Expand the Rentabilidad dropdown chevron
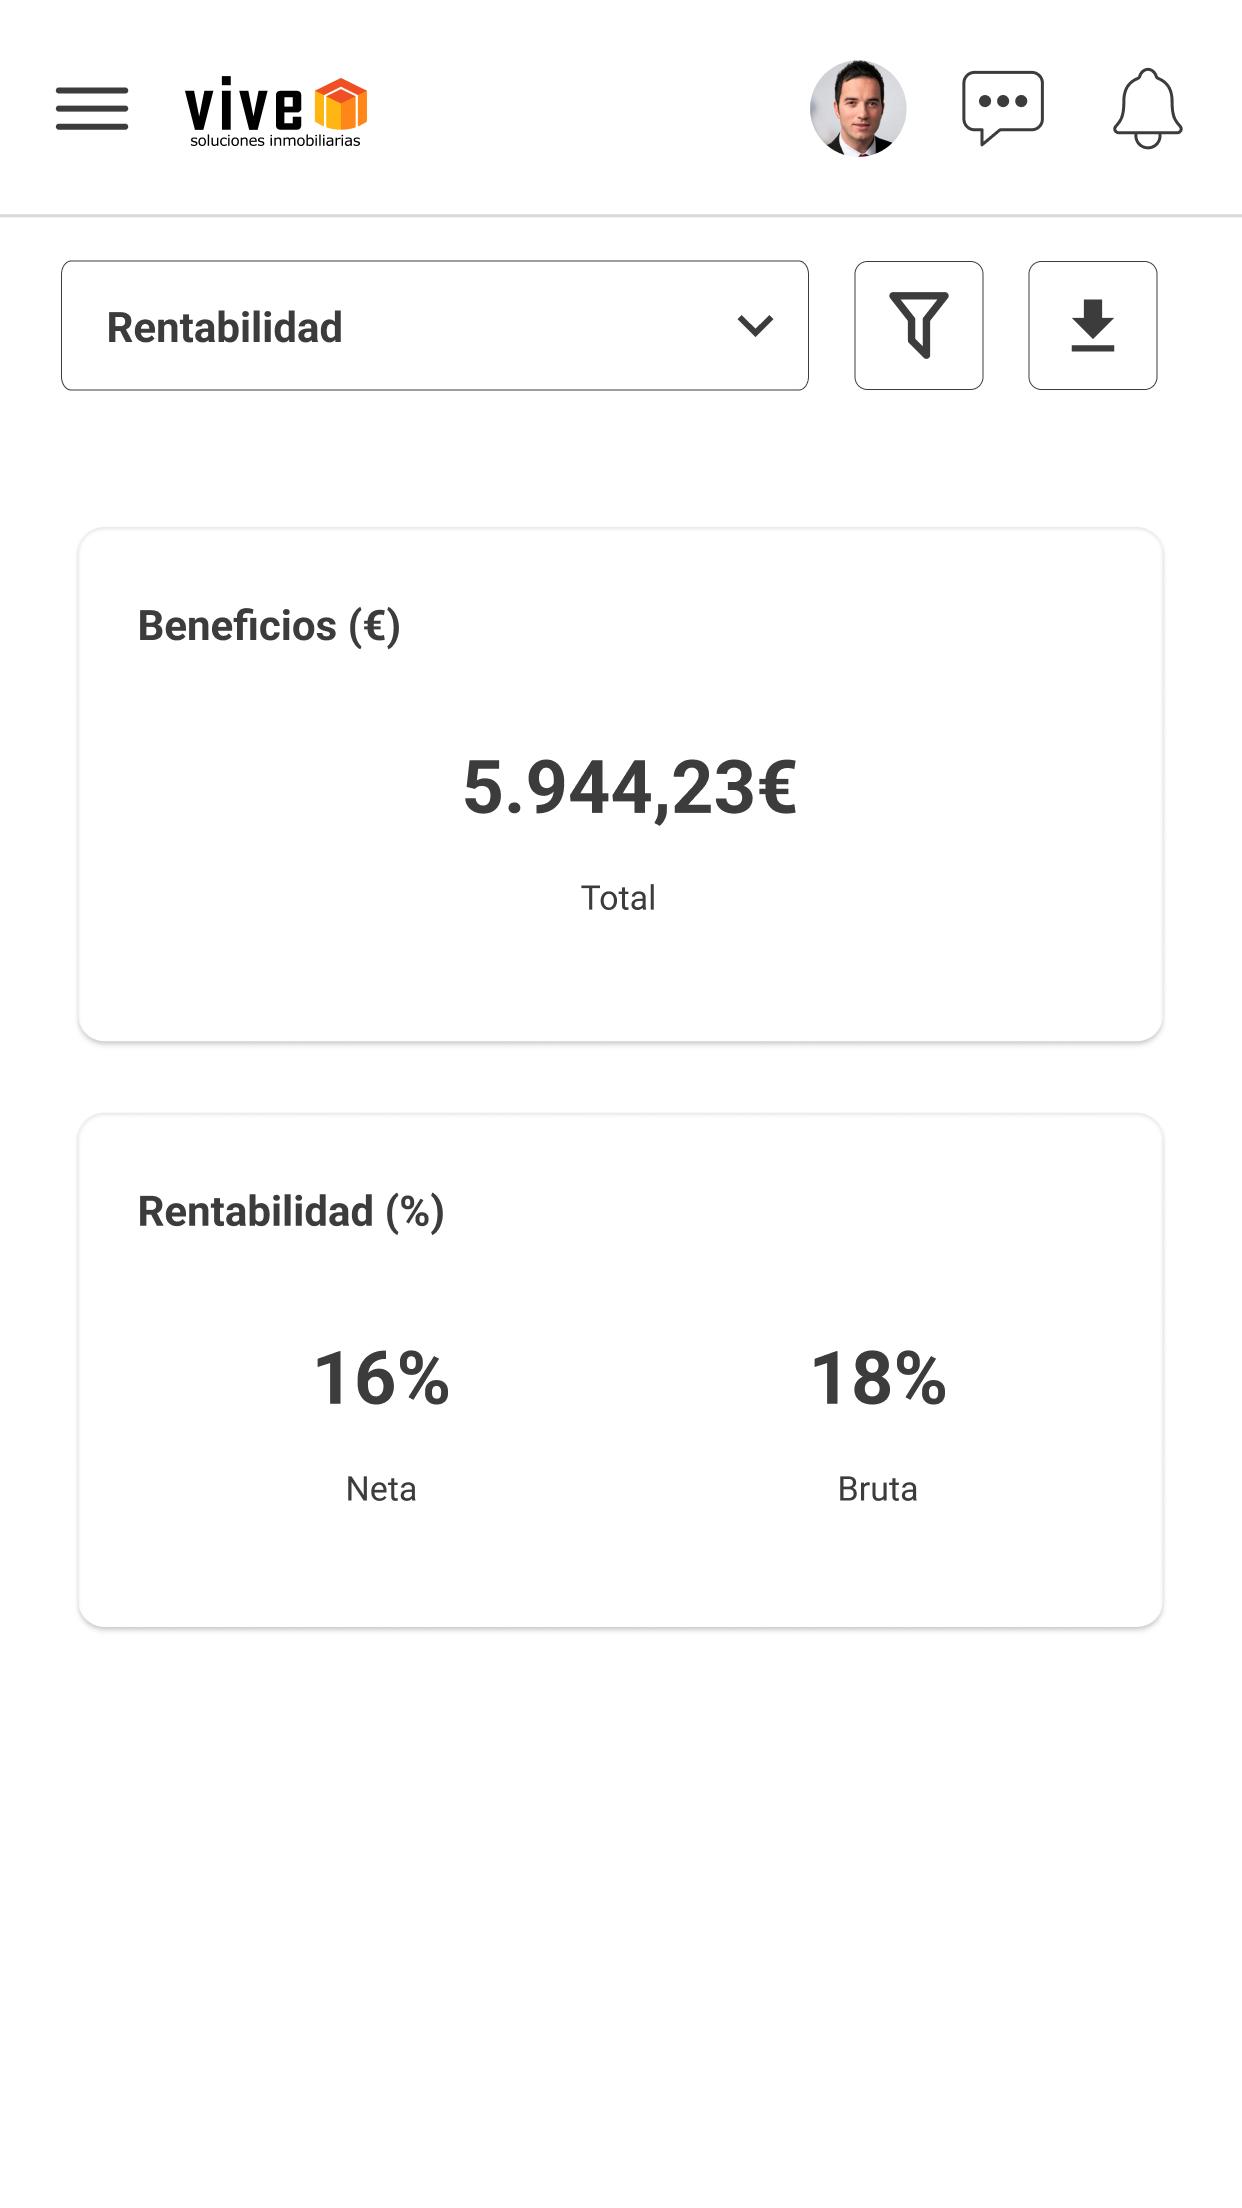Viewport: 1242px width, 2208px height. pyautogui.click(x=755, y=326)
